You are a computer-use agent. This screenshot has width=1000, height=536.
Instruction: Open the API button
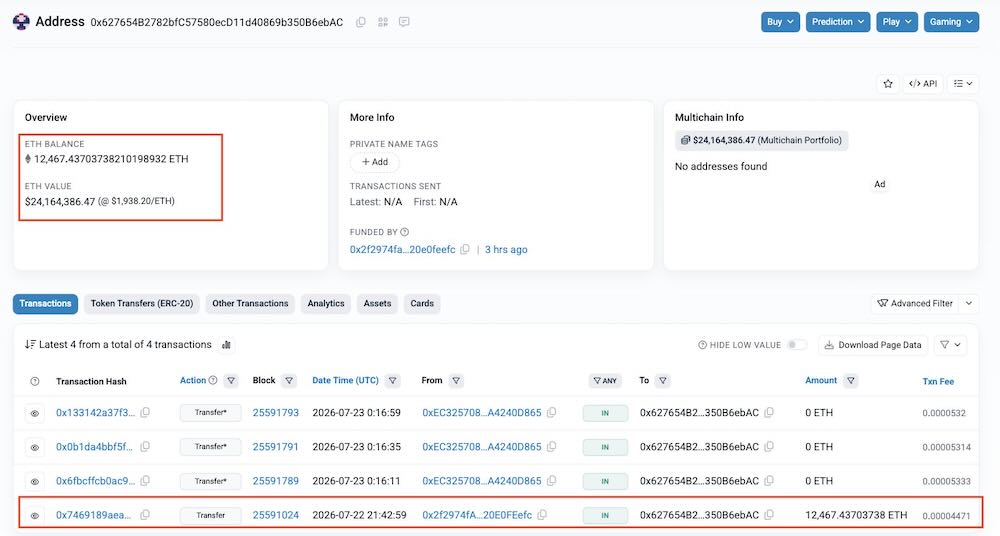923,84
